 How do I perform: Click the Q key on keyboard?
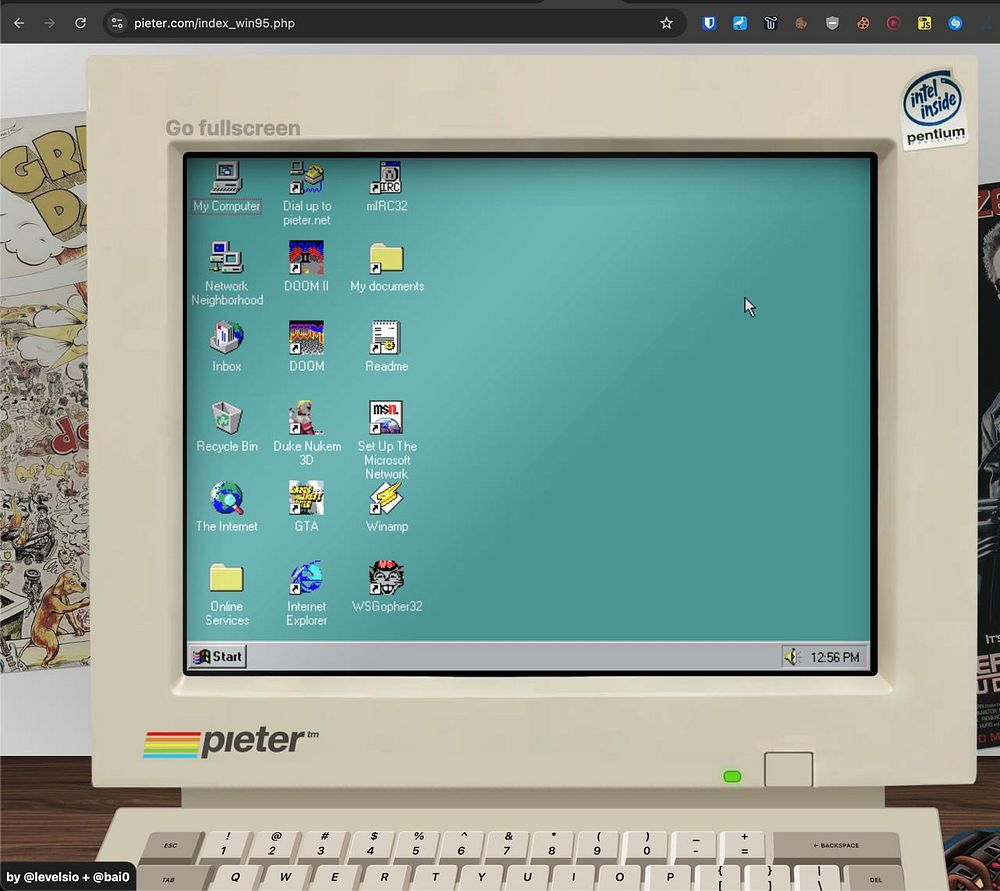click(235, 878)
